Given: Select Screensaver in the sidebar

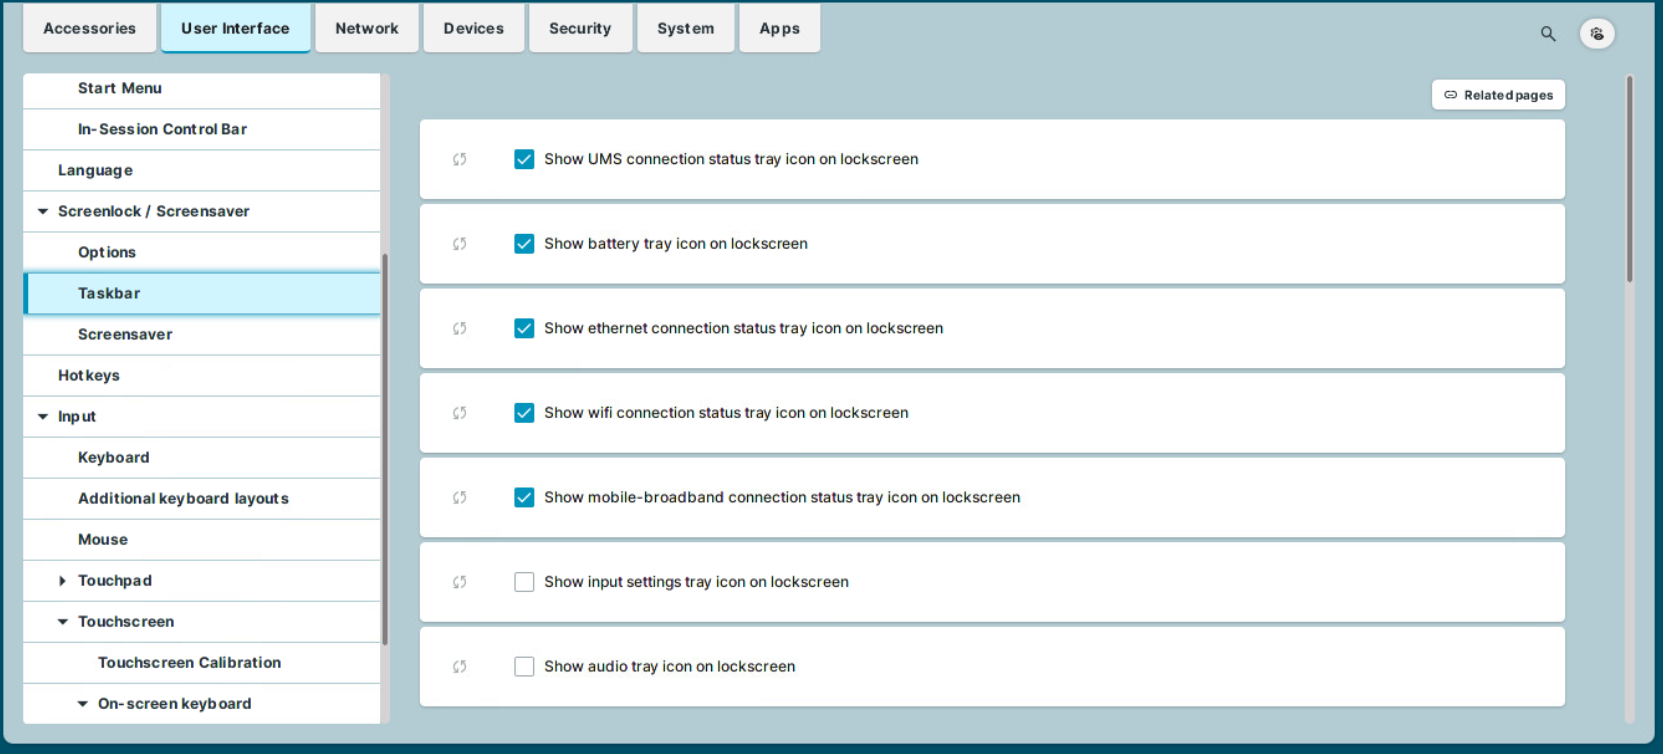Looking at the screenshot, I should click(125, 334).
